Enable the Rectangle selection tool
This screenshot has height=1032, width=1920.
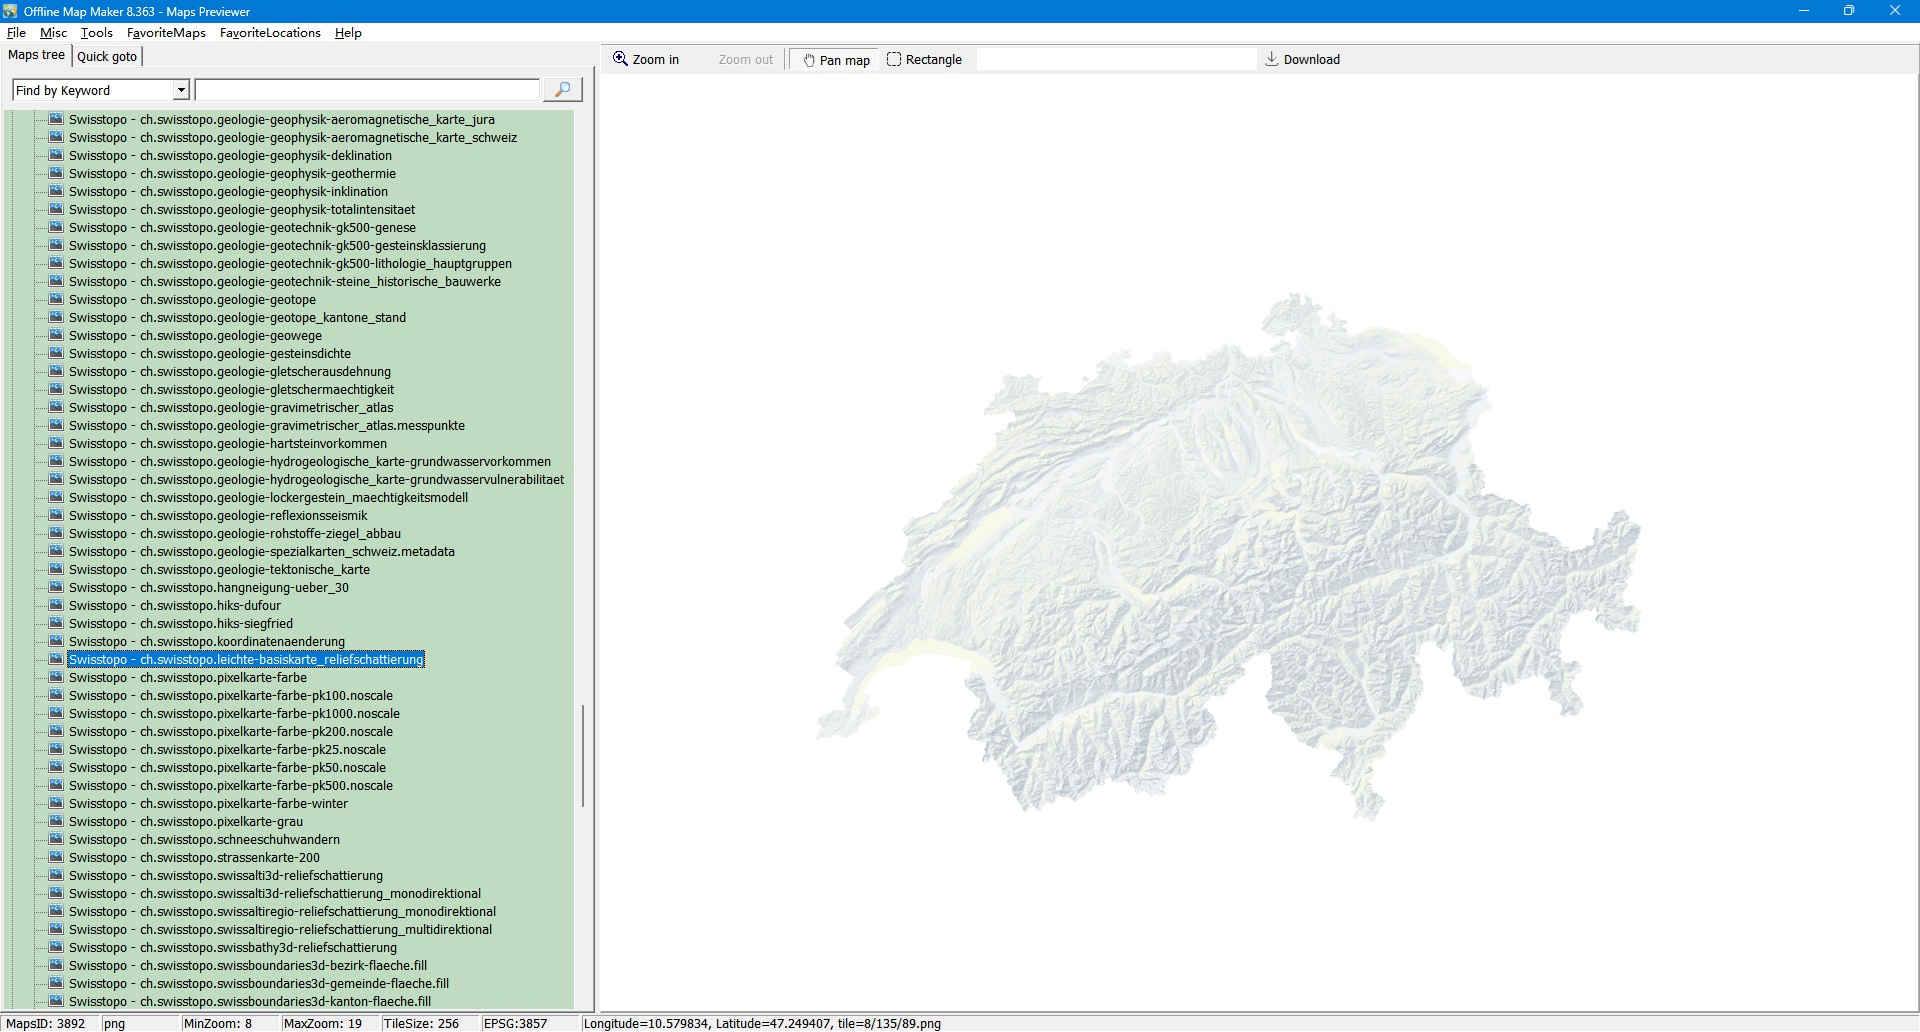[924, 60]
